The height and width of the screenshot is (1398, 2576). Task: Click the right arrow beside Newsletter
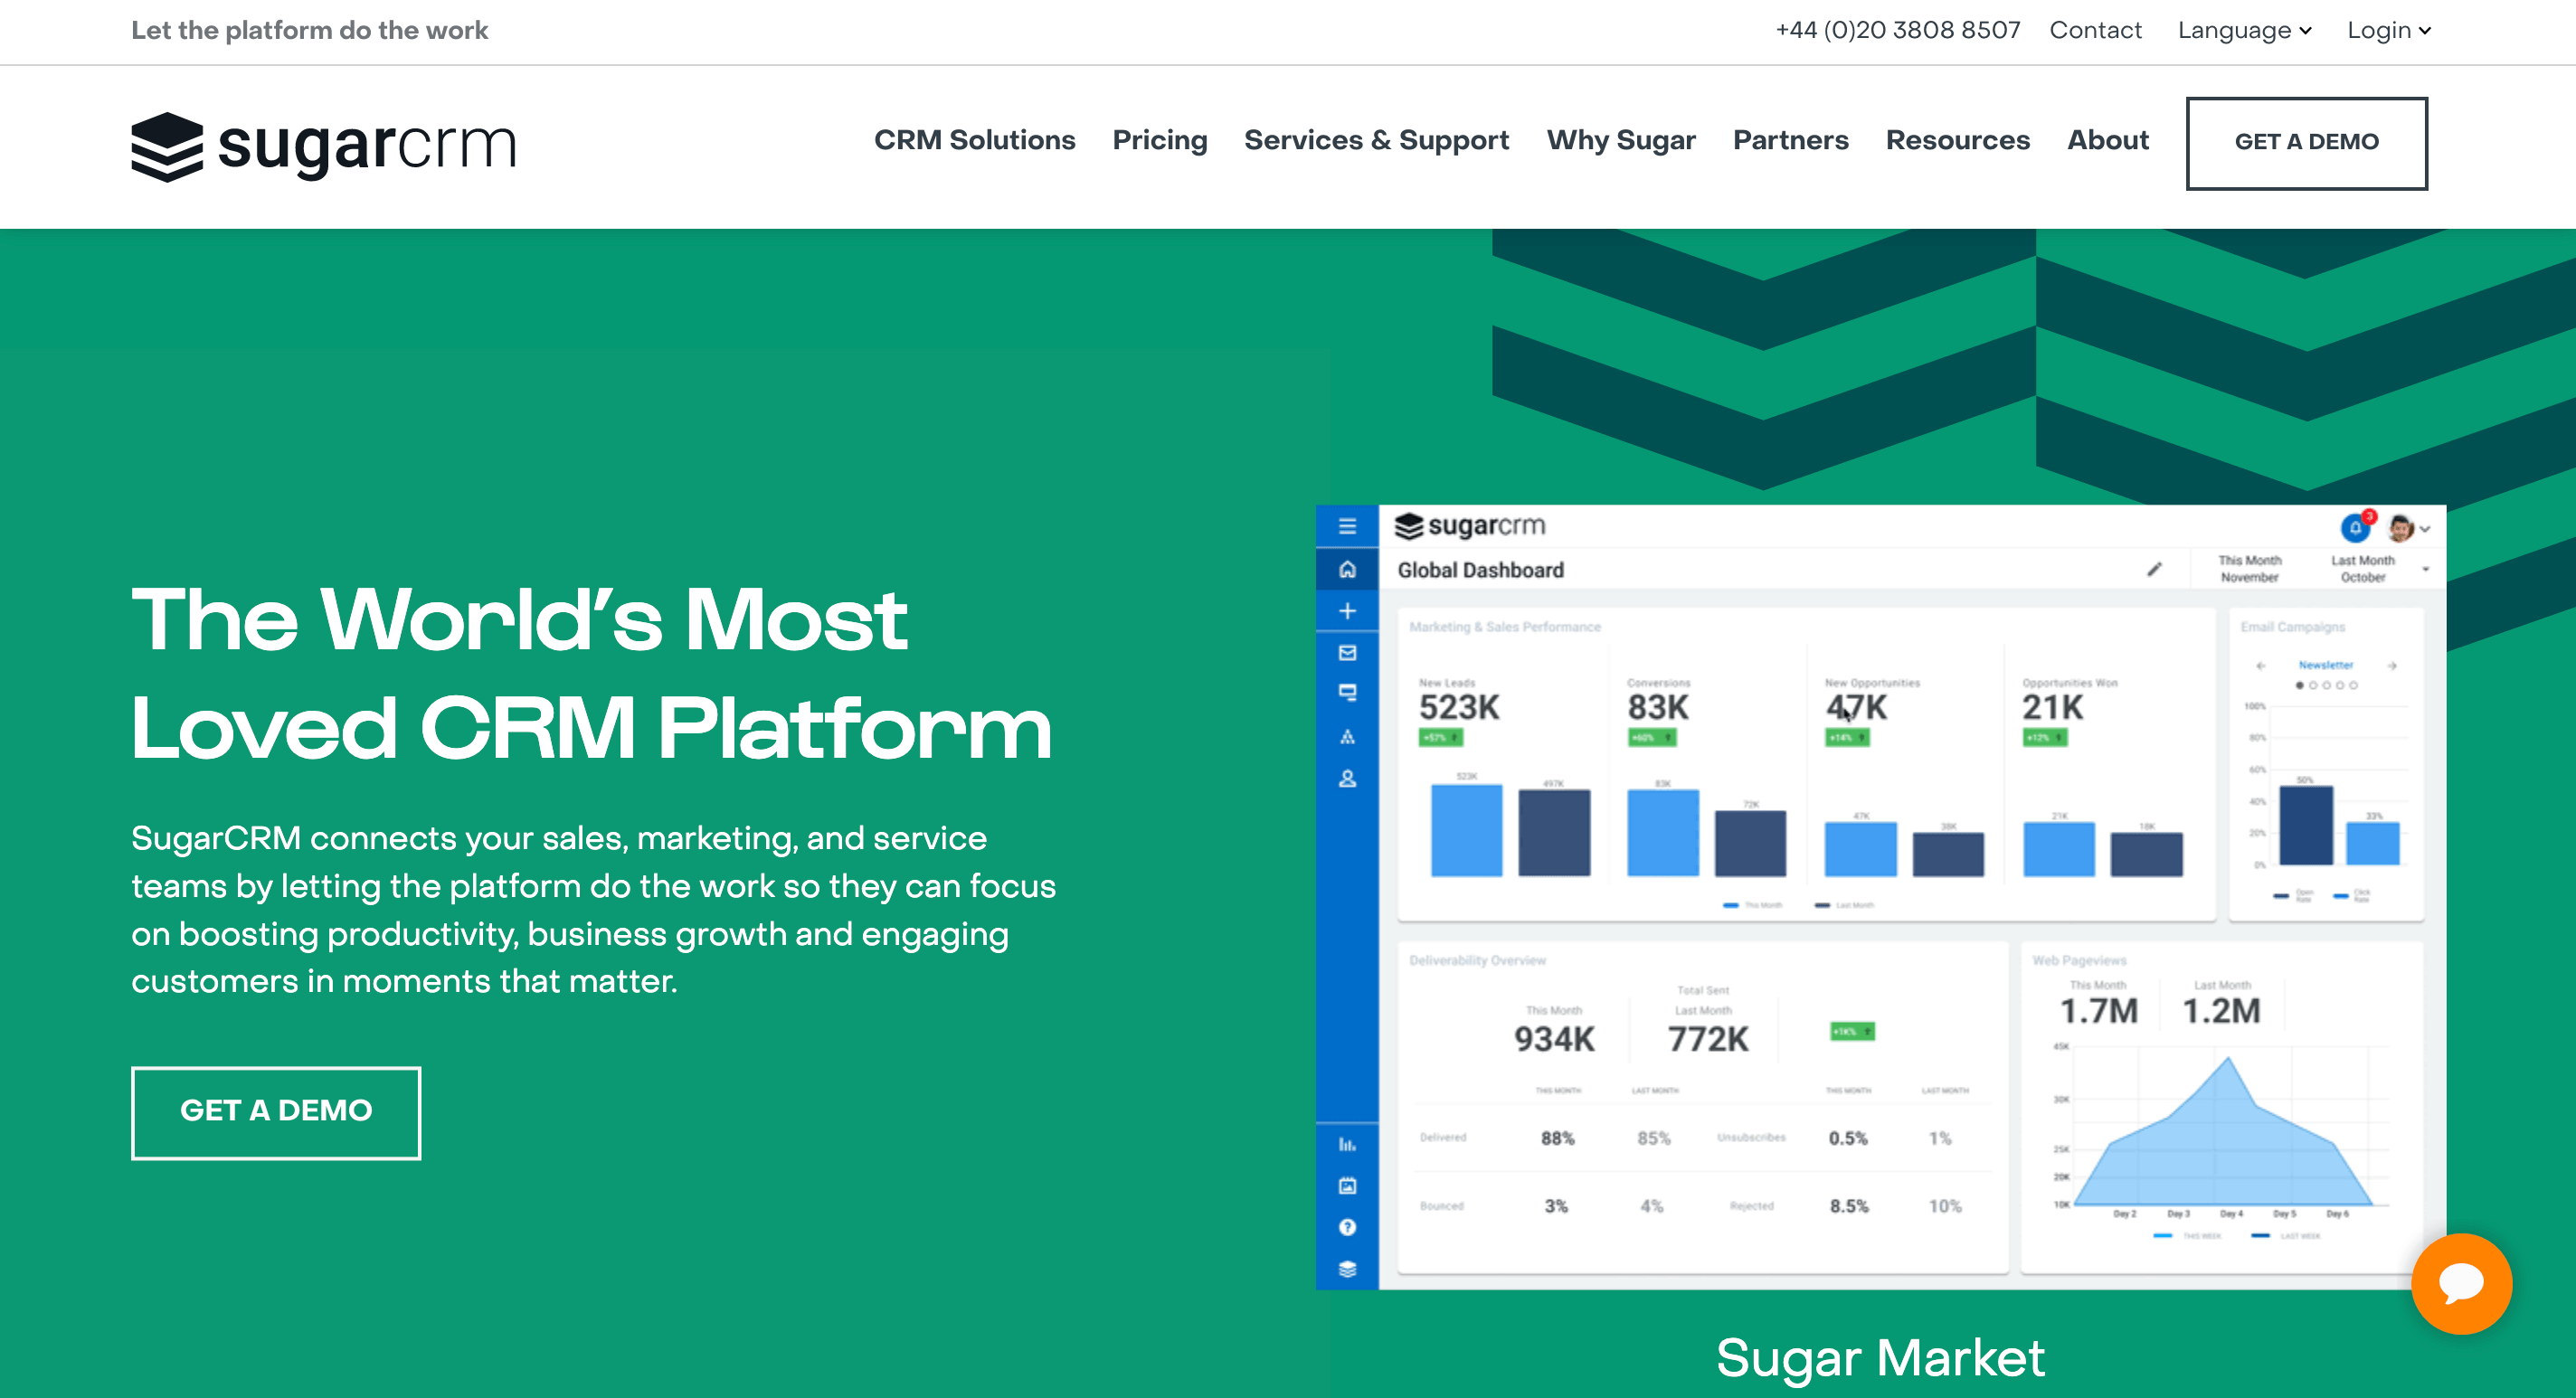point(2392,666)
